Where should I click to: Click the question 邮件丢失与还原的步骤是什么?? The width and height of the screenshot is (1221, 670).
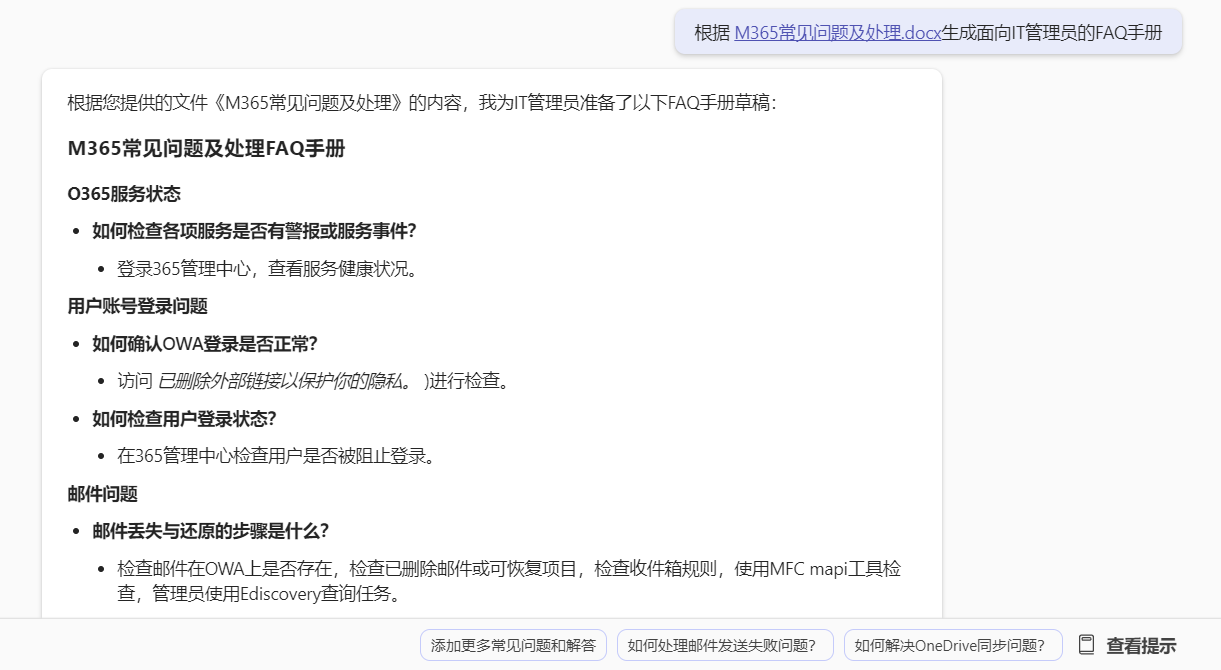211,531
